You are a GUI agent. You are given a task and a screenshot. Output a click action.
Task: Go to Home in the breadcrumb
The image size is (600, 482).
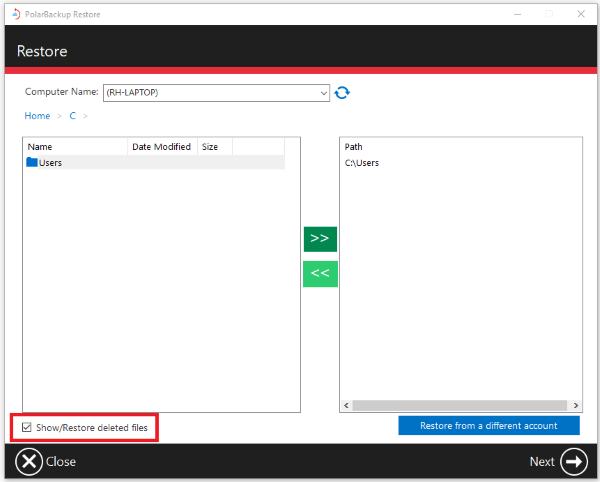[37, 116]
